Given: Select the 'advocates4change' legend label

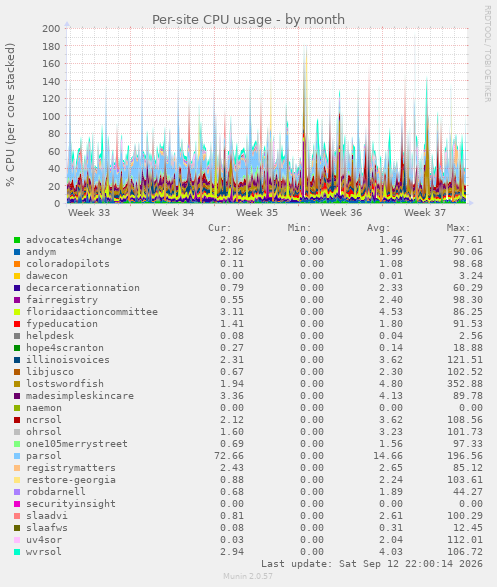Looking at the screenshot, I should (x=74, y=240).
